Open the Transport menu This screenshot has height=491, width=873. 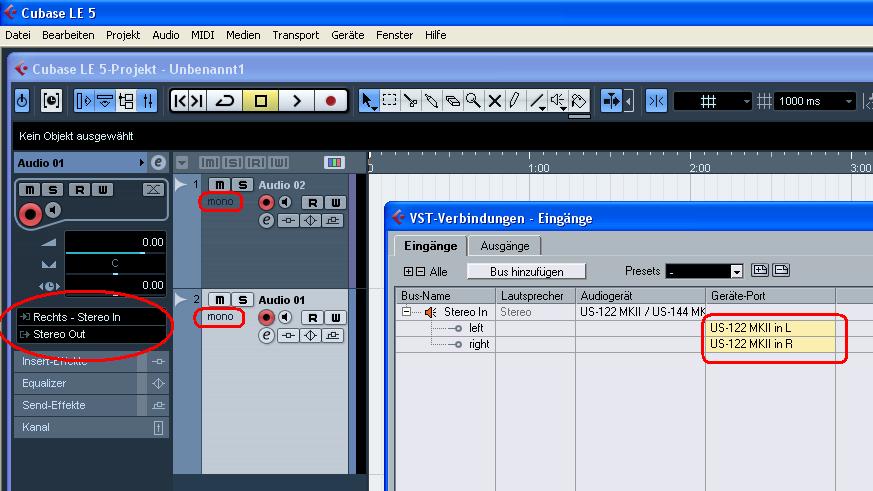coord(296,35)
